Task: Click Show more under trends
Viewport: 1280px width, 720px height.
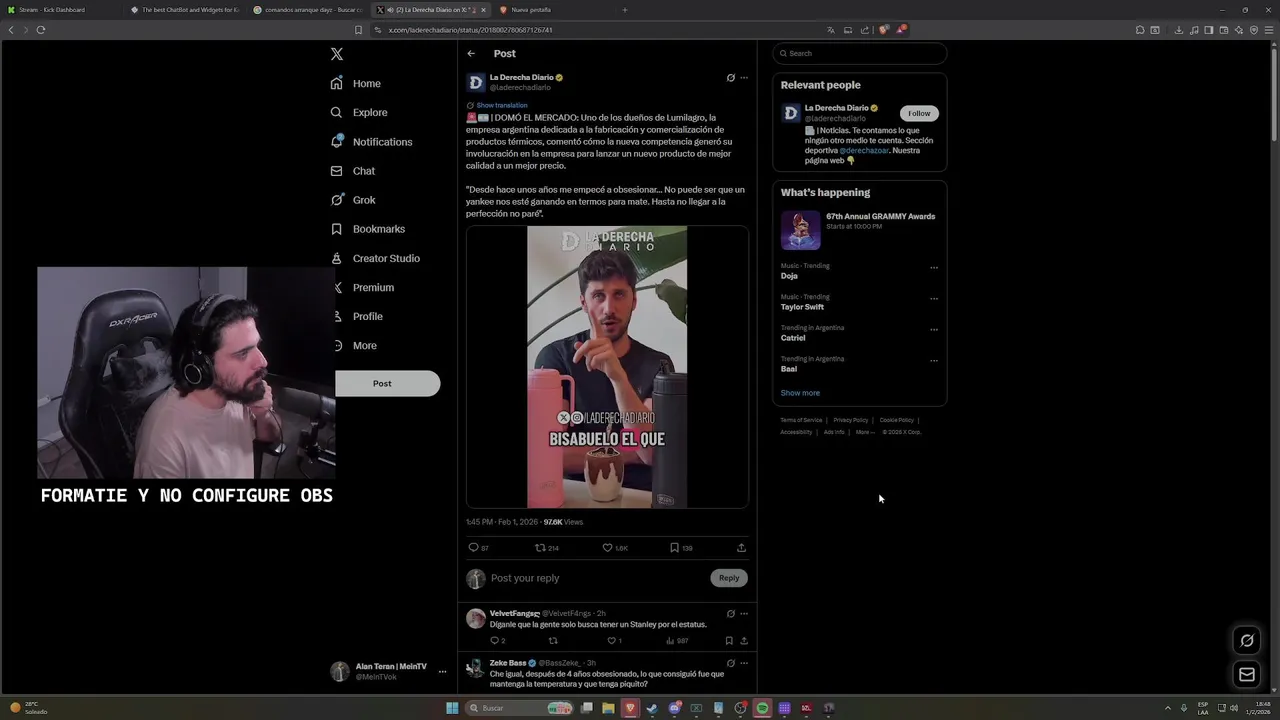Action: (800, 393)
